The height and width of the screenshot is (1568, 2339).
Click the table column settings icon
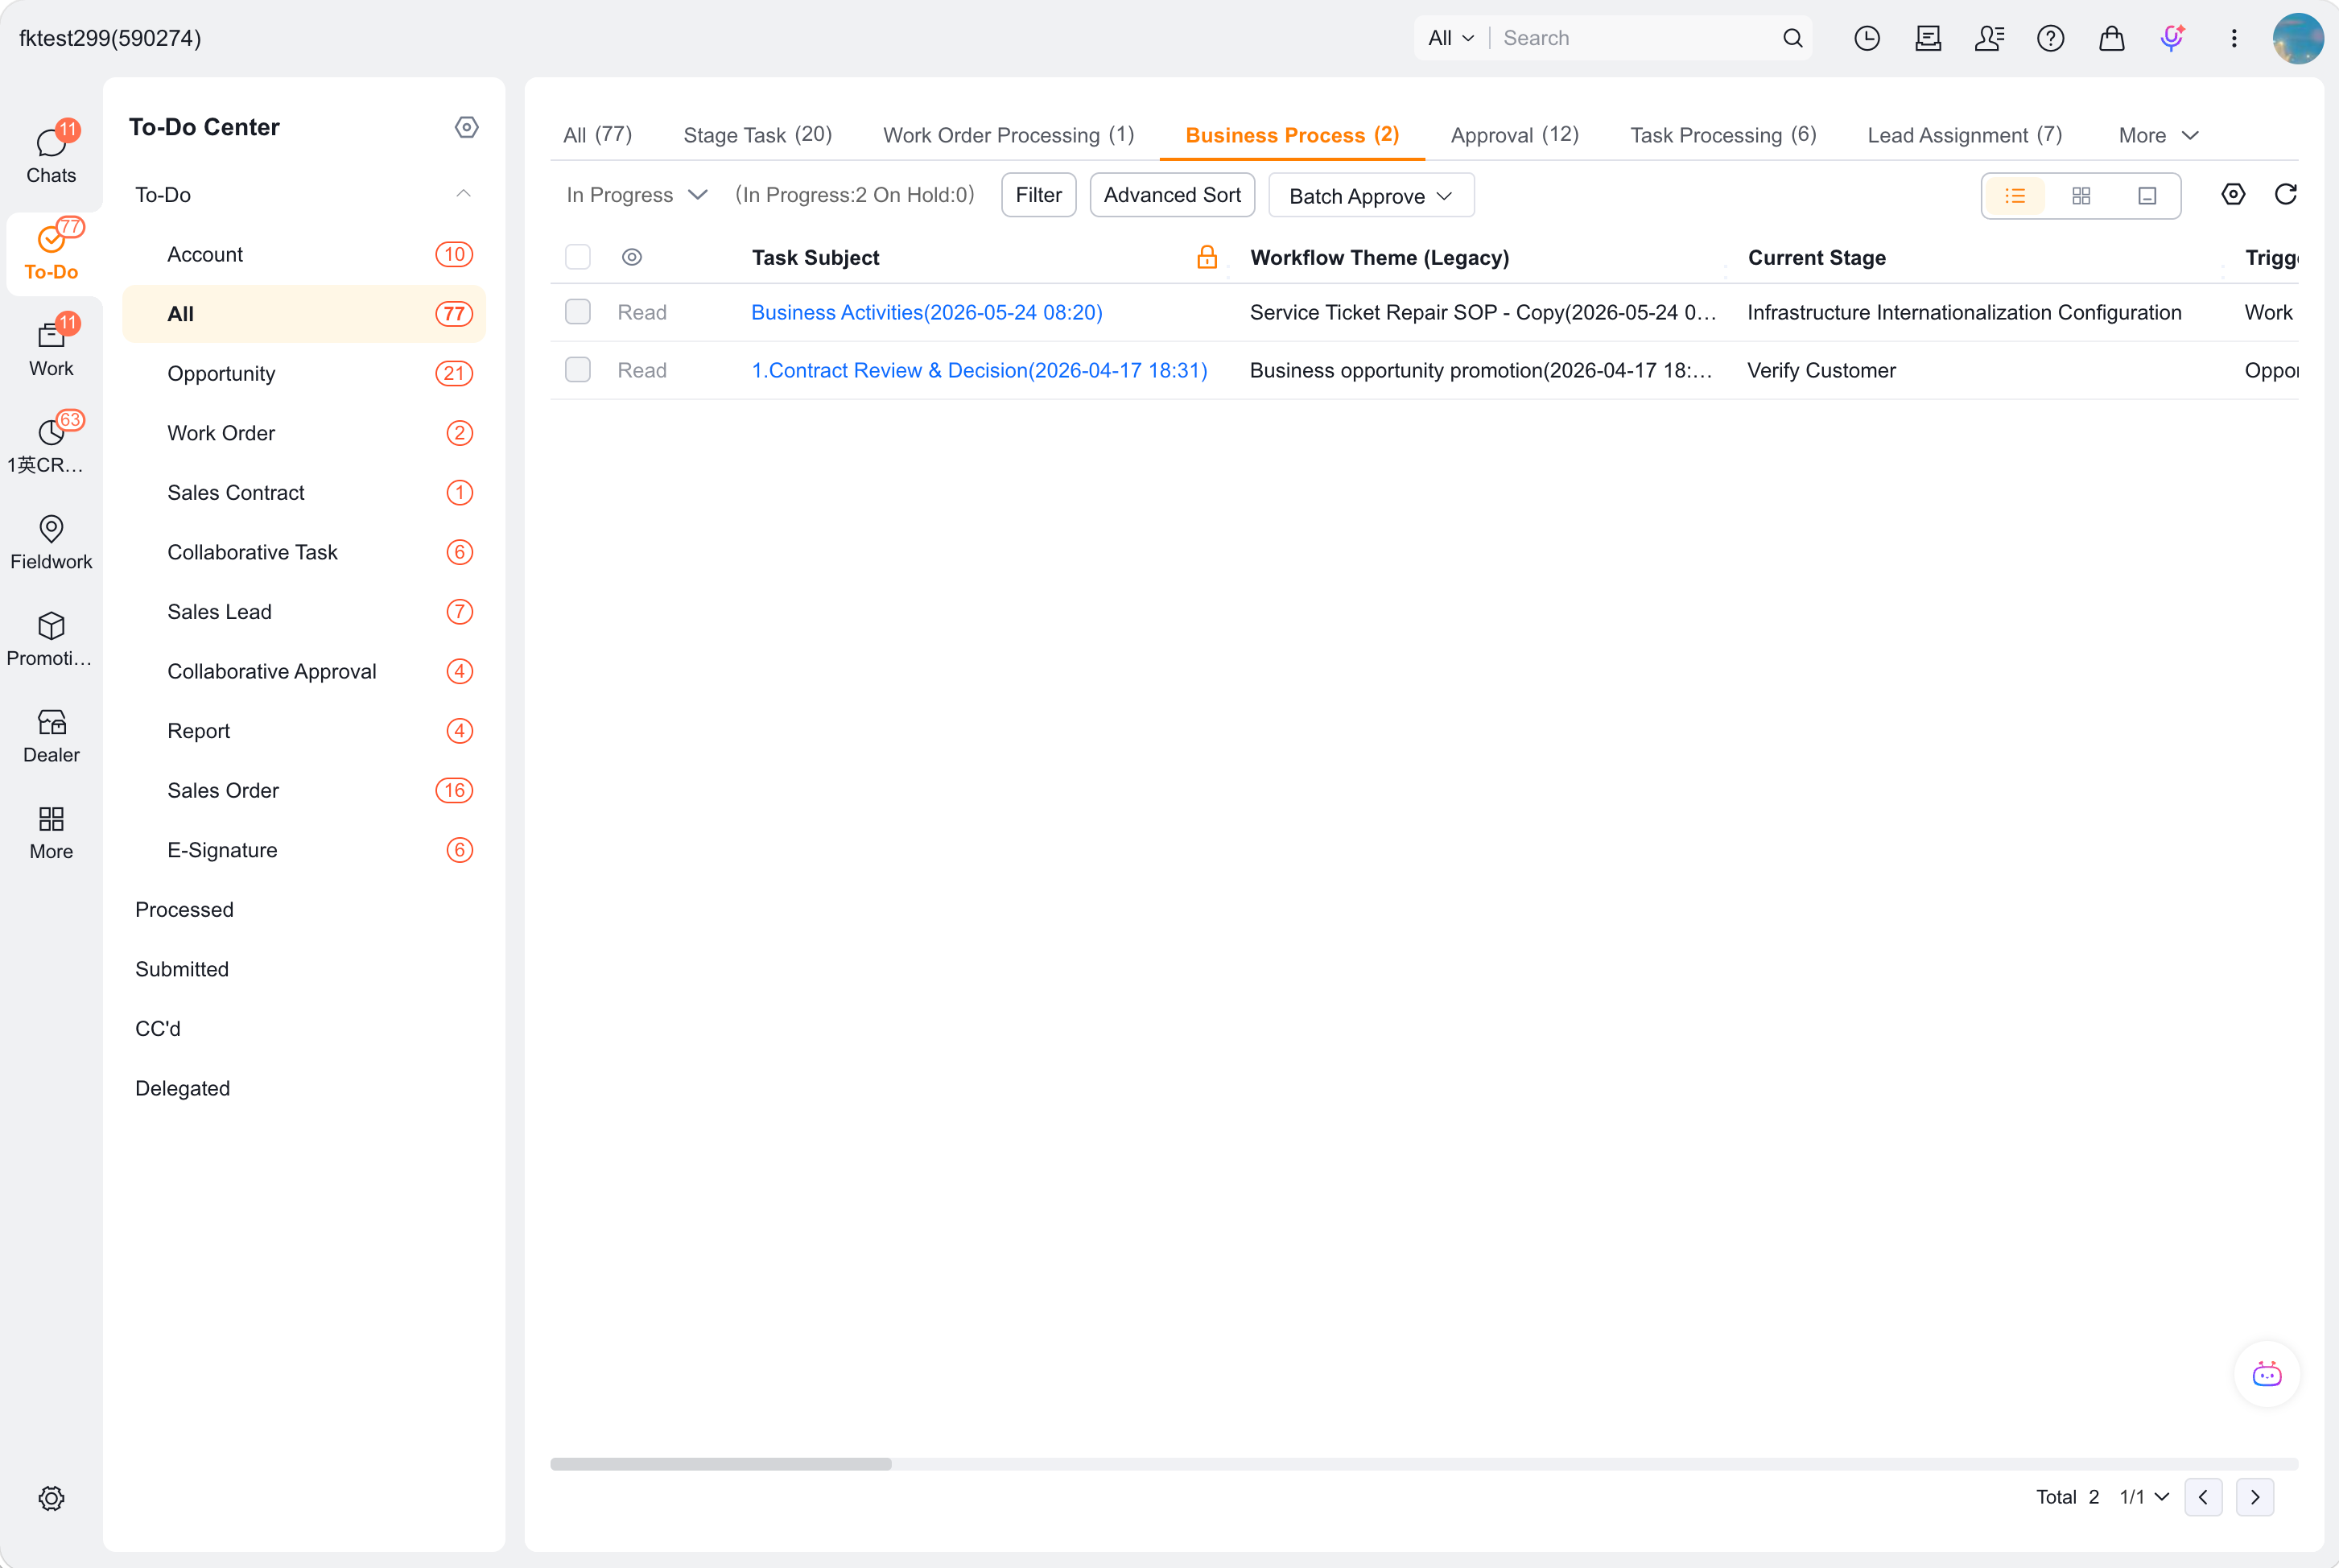[2232, 194]
